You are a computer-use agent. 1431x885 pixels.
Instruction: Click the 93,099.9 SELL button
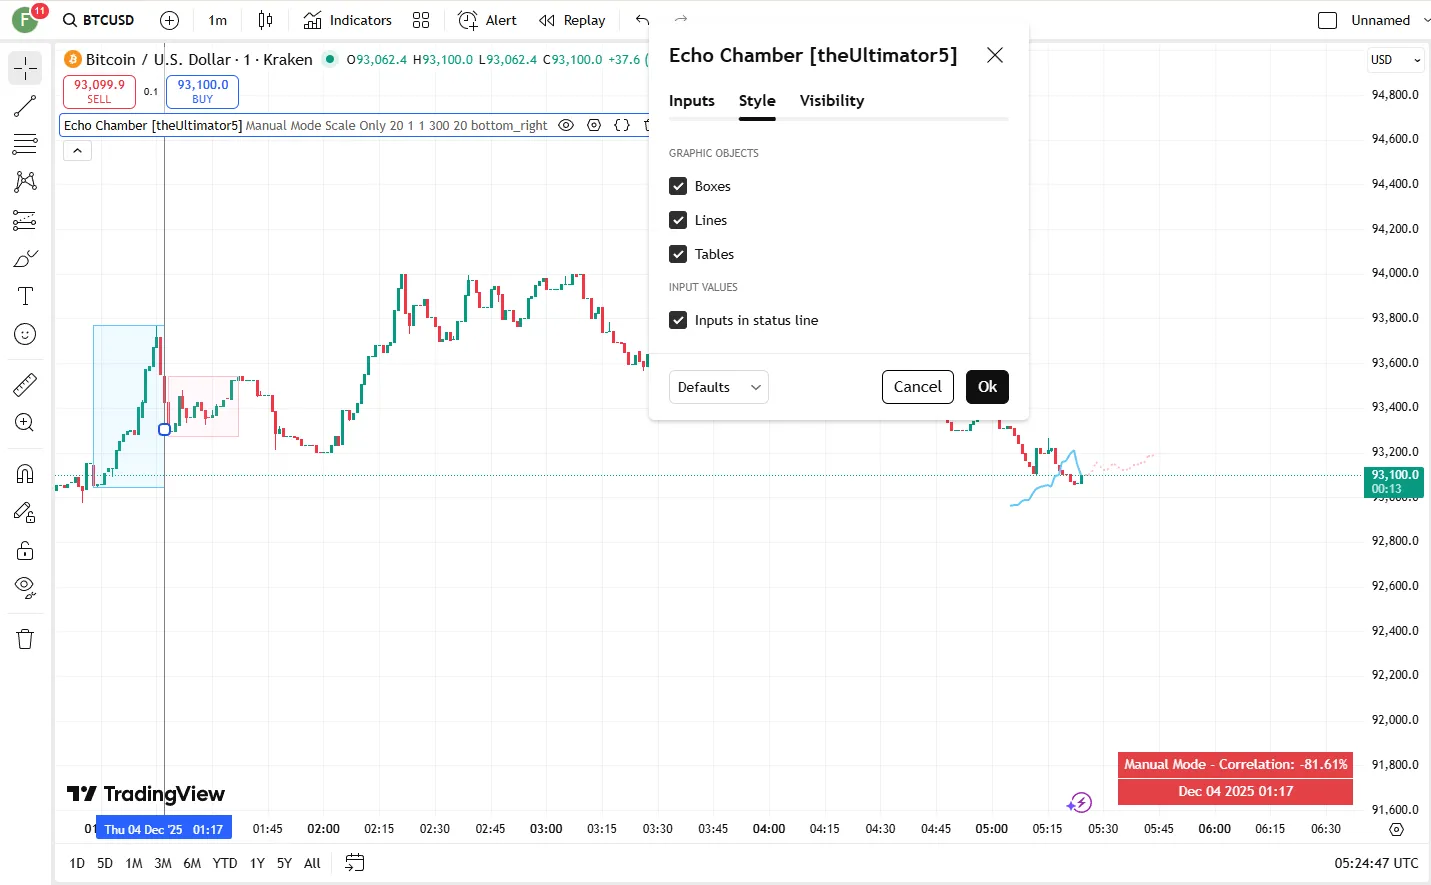click(99, 91)
